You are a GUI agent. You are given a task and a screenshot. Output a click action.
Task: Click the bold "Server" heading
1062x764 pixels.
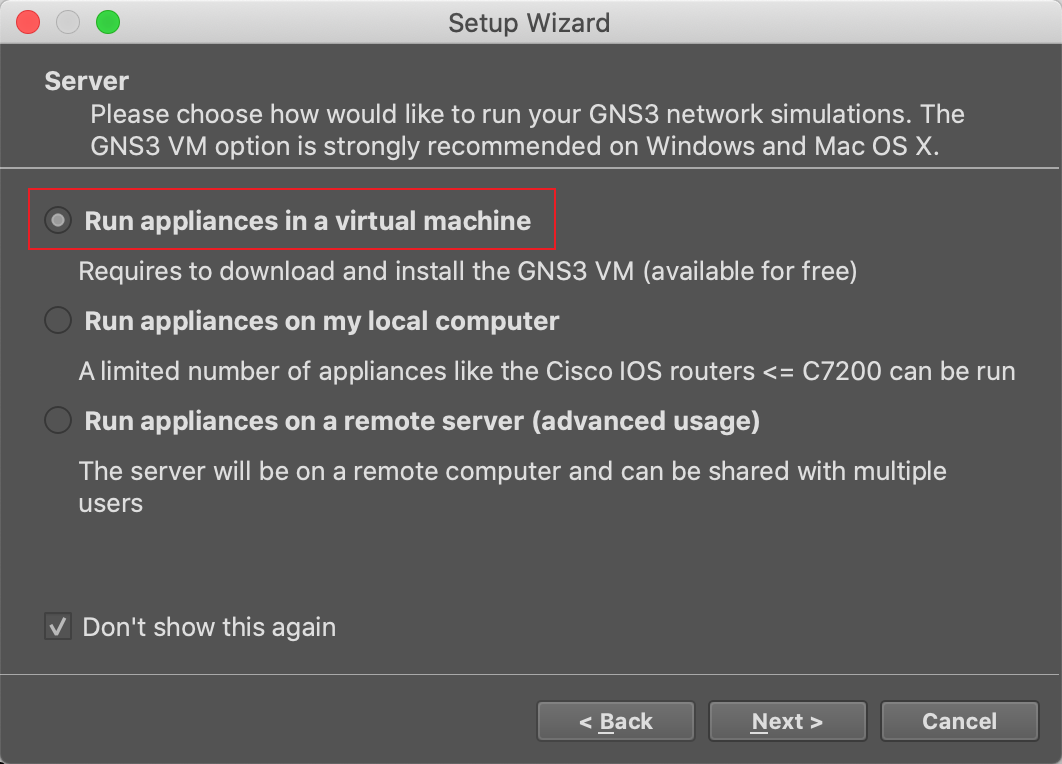click(x=87, y=81)
